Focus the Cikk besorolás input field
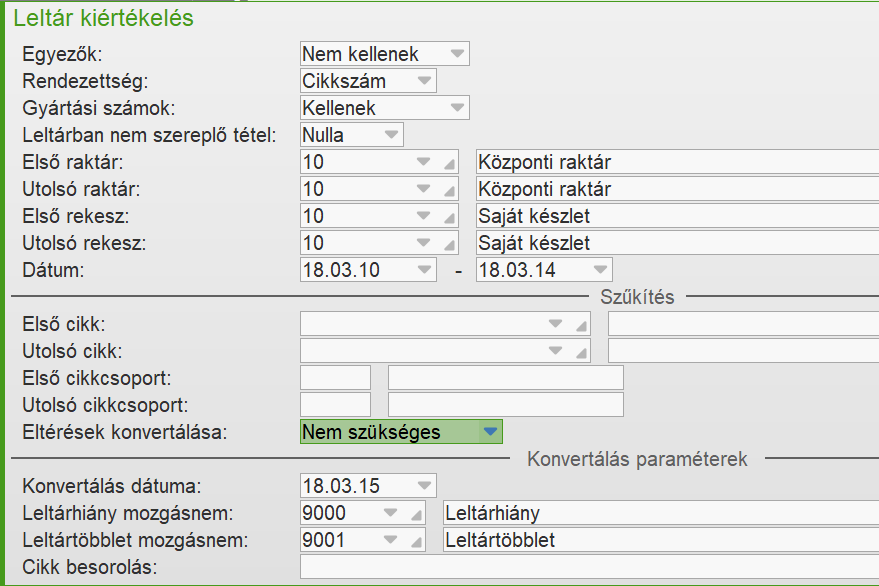Viewport: 879px width, 586px height. click(588, 567)
